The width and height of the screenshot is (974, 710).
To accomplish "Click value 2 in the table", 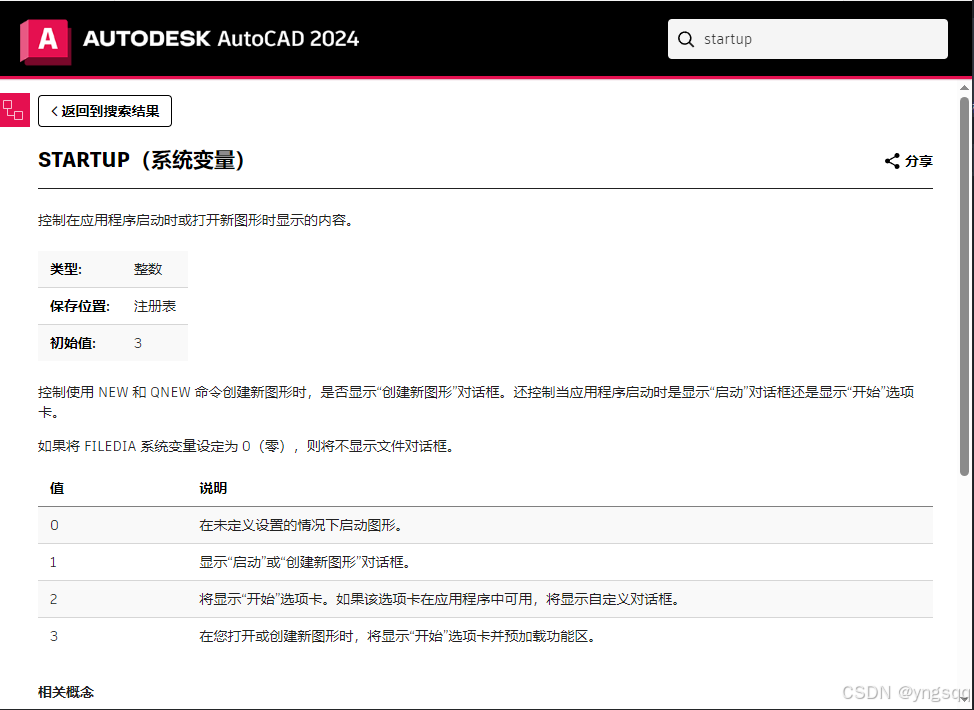I will [53, 599].
